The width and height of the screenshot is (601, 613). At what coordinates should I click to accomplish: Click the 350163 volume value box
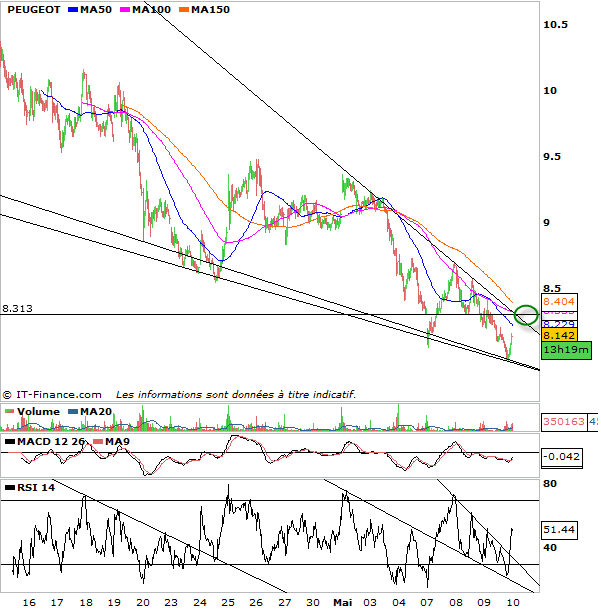[562, 423]
